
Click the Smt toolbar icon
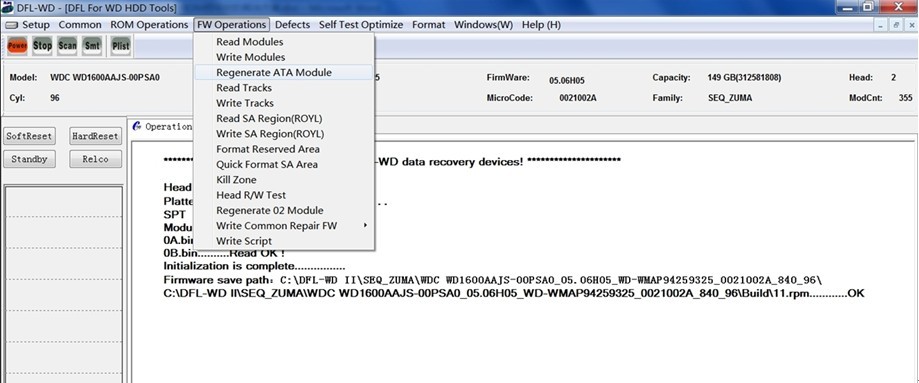click(92, 46)
